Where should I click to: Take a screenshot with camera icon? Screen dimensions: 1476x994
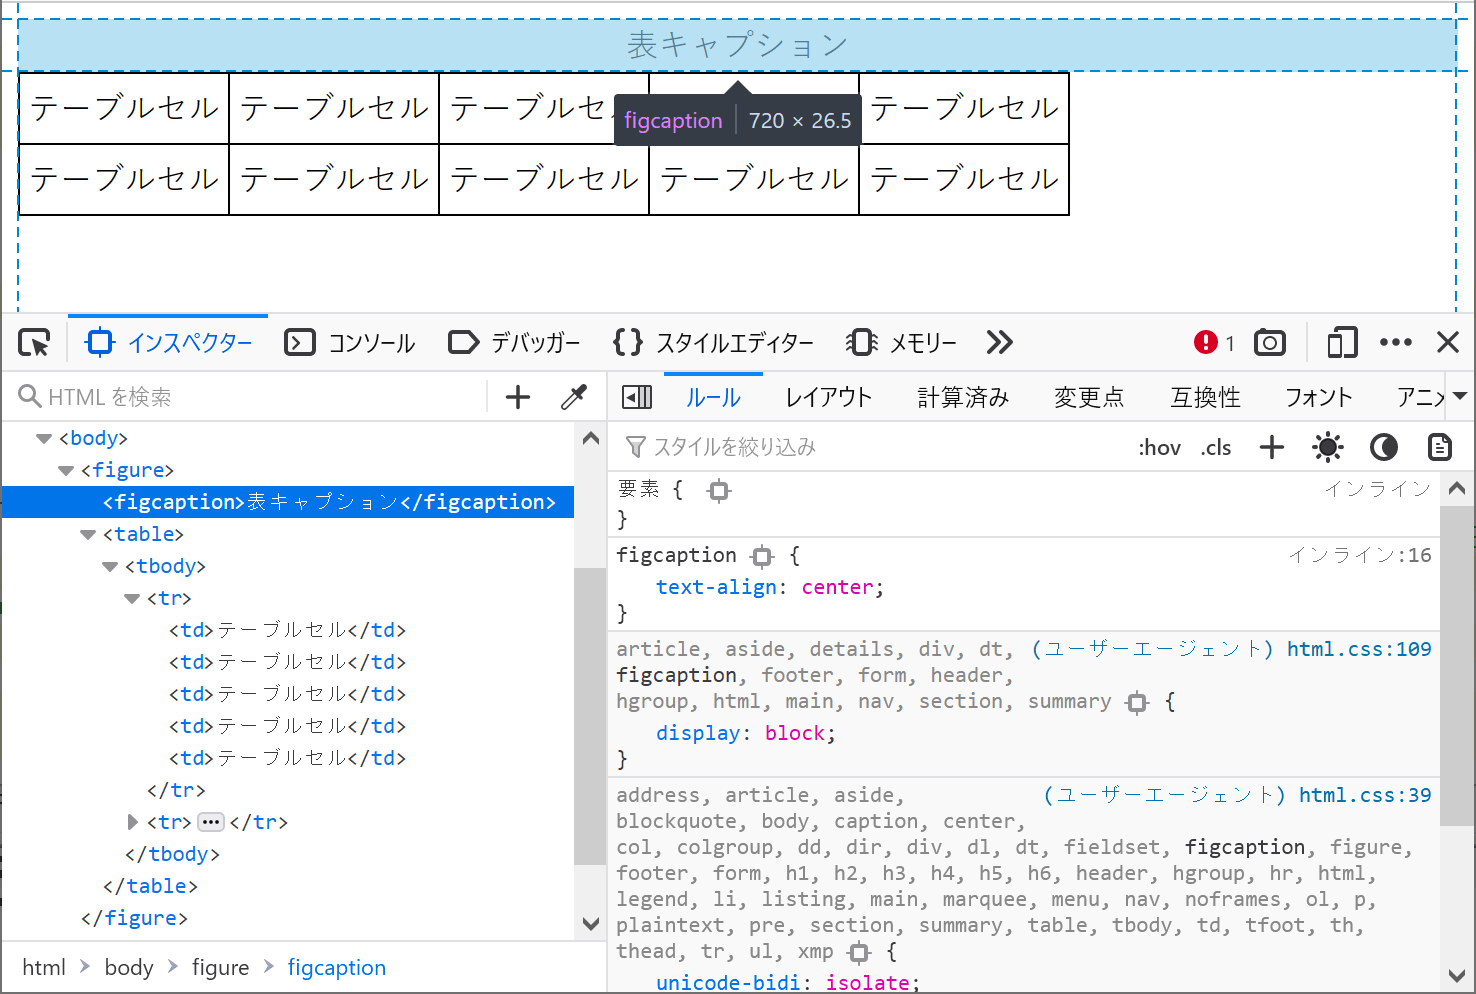tap(1270, 343)
